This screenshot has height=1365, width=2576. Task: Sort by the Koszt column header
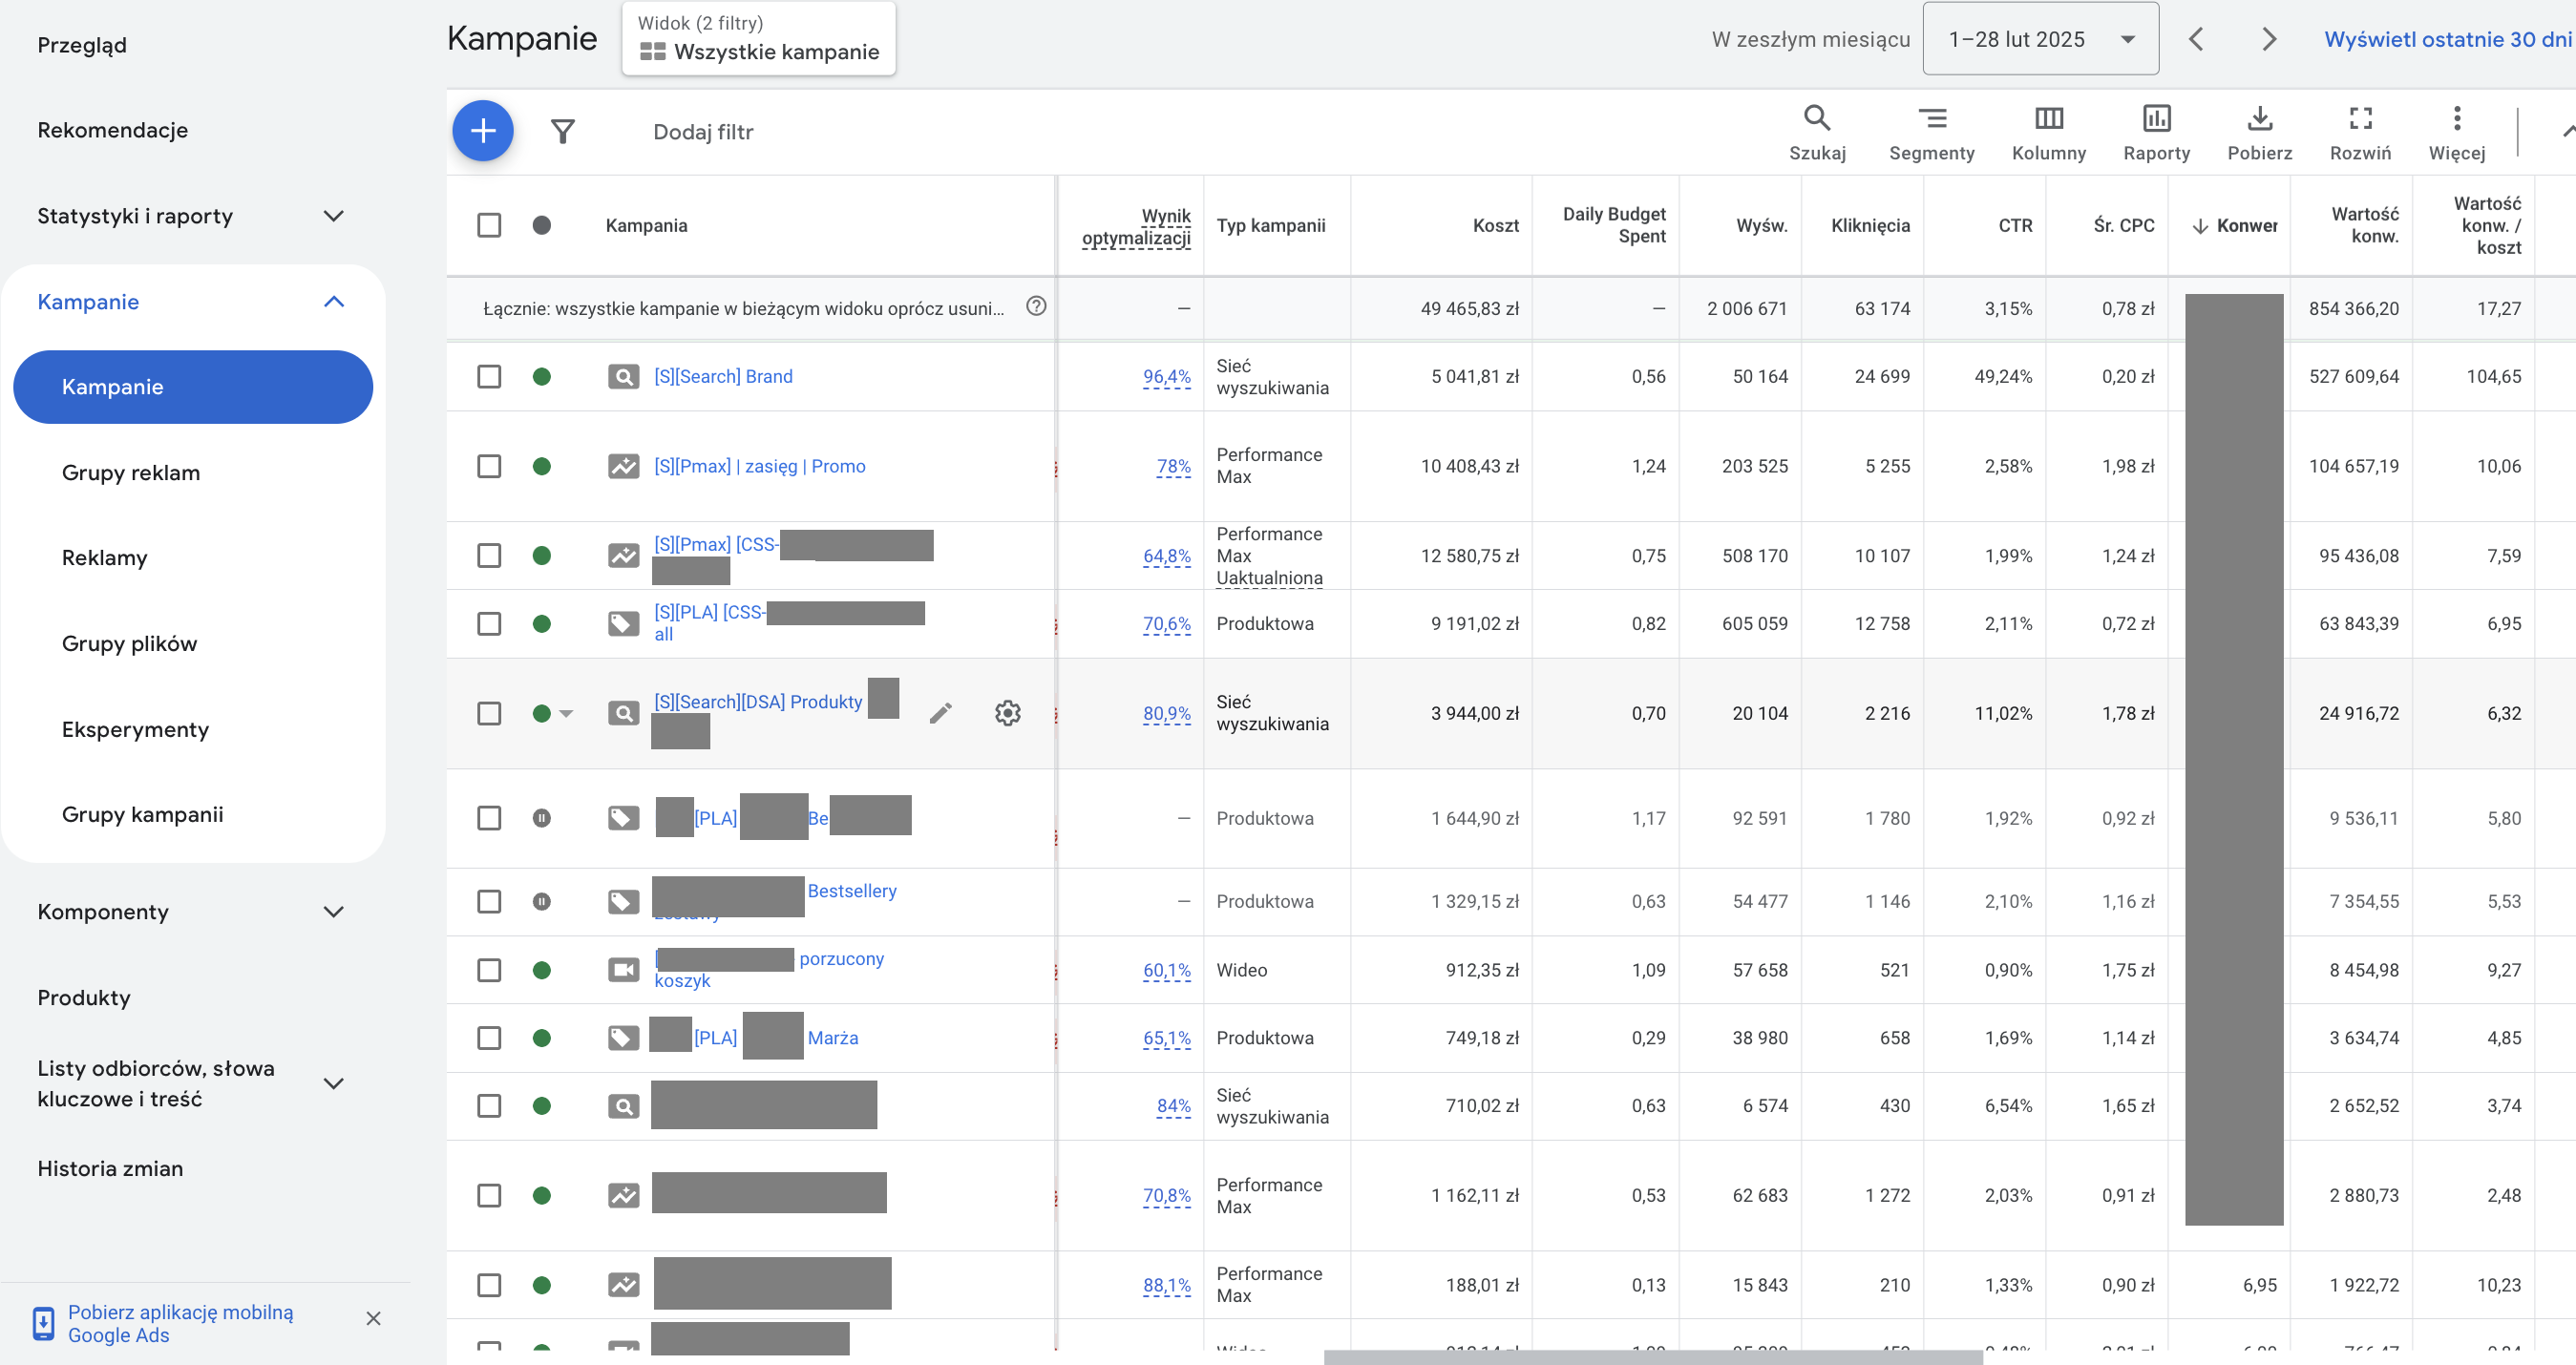1496,225
